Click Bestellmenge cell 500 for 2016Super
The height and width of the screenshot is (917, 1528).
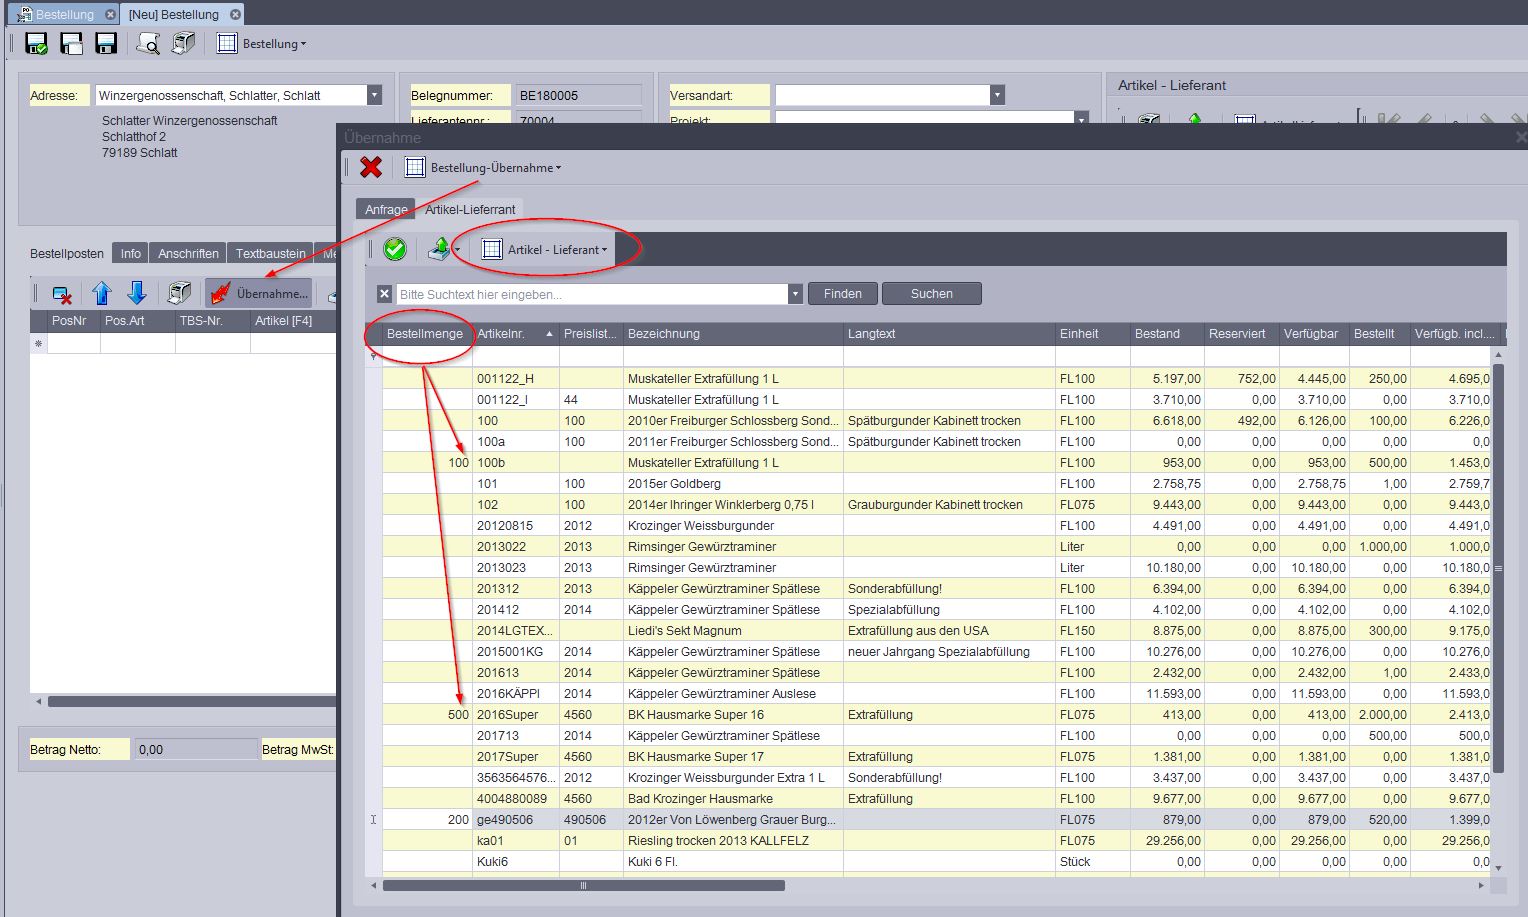click(x=427, y=714)
